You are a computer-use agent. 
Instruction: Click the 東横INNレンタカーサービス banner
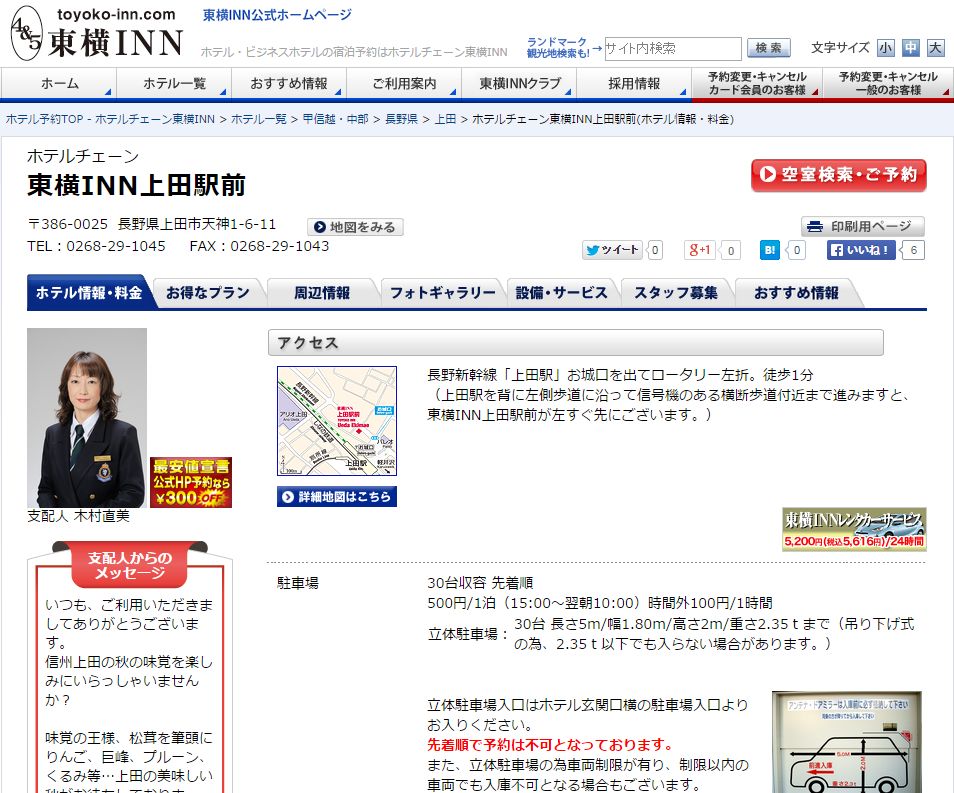(854, 529)
